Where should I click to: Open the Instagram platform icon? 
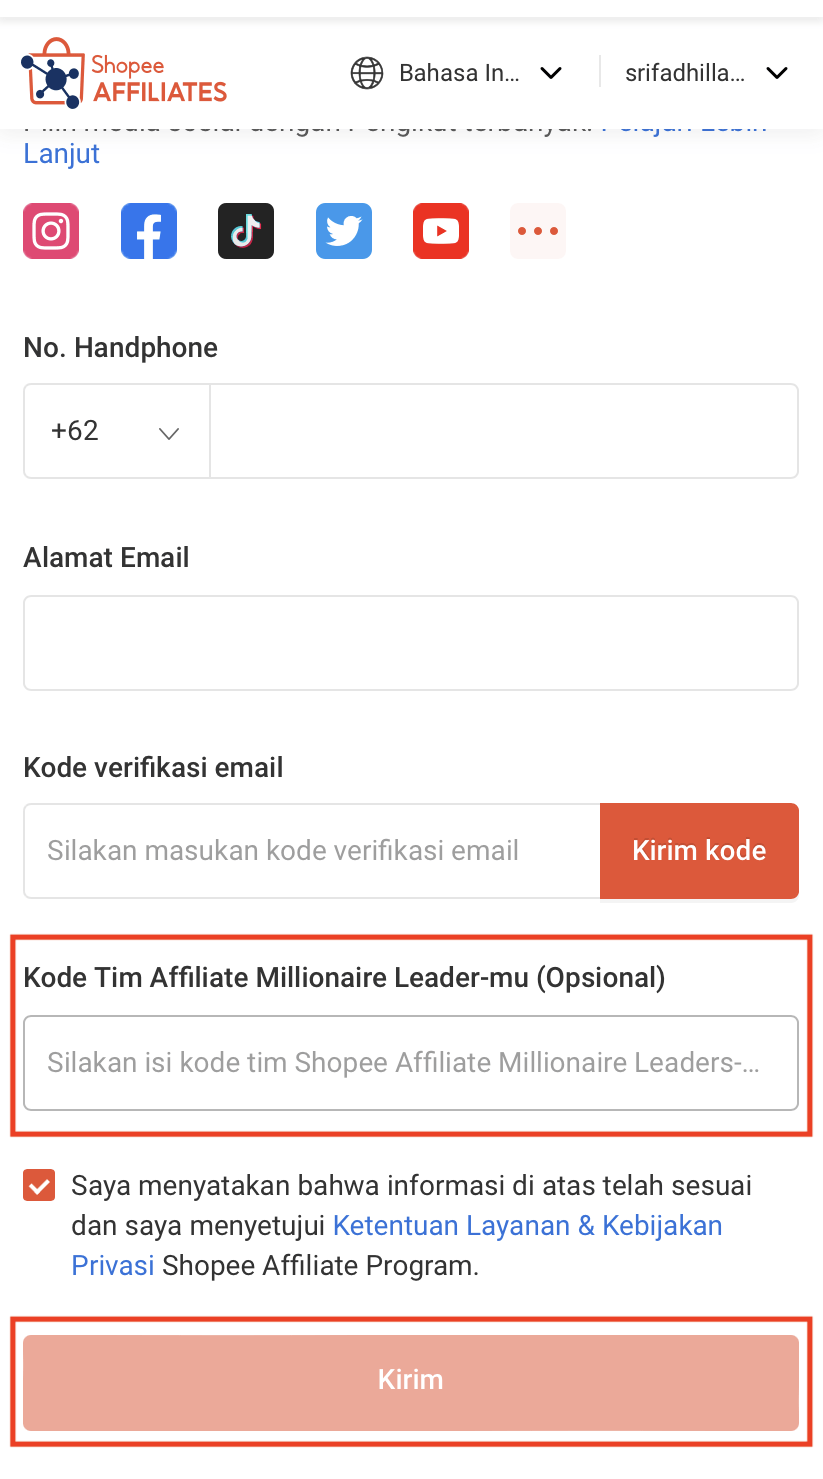pos(50,231)
